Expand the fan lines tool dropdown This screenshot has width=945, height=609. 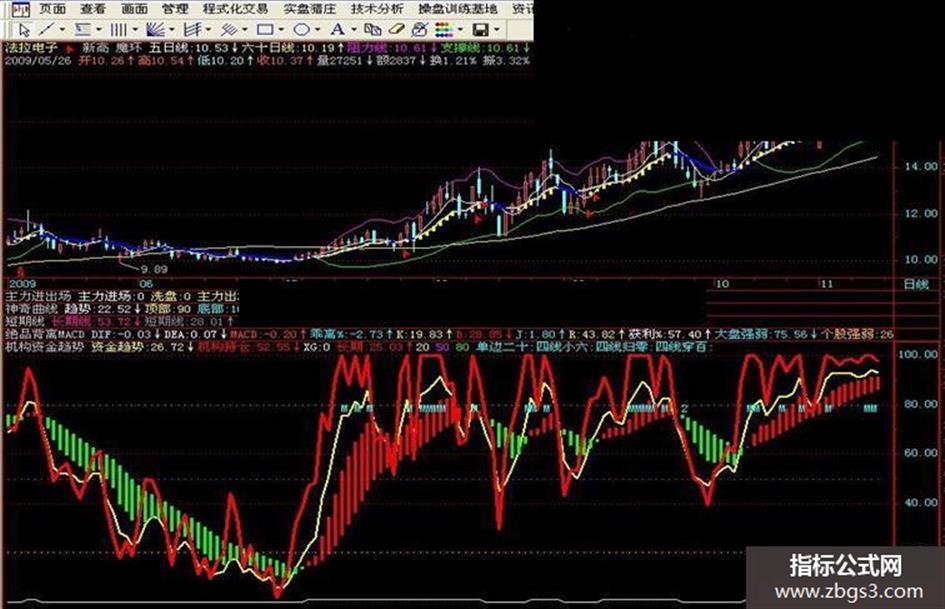[172, 30]
